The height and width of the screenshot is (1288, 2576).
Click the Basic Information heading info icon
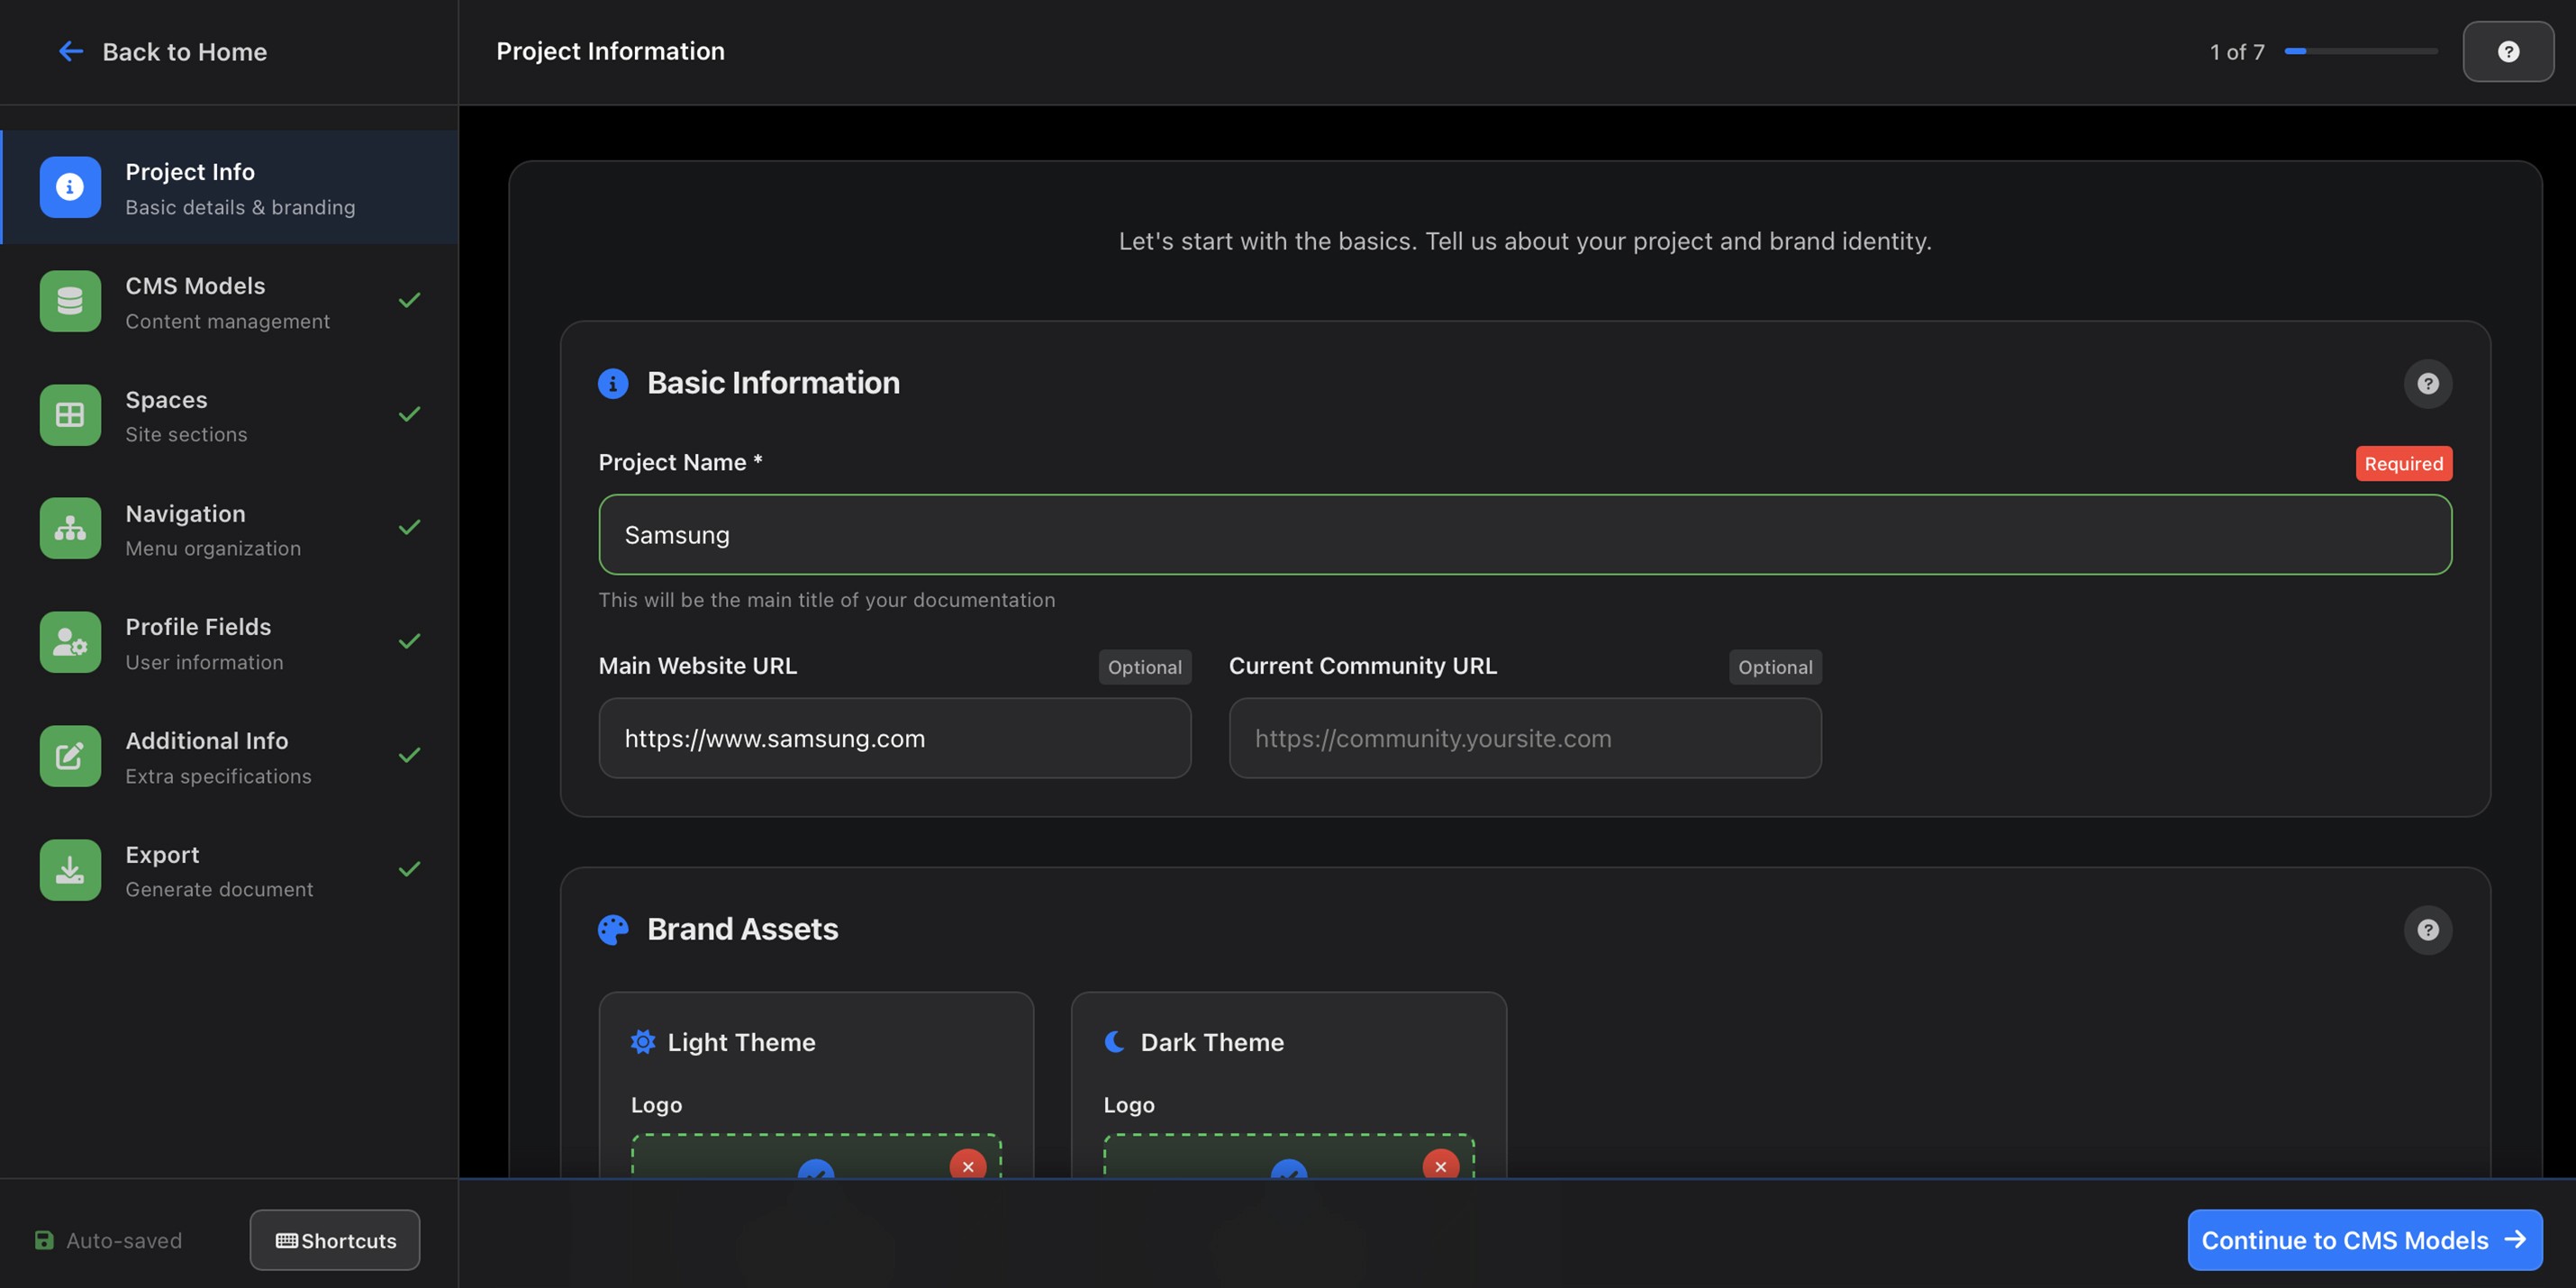point(613,383)
